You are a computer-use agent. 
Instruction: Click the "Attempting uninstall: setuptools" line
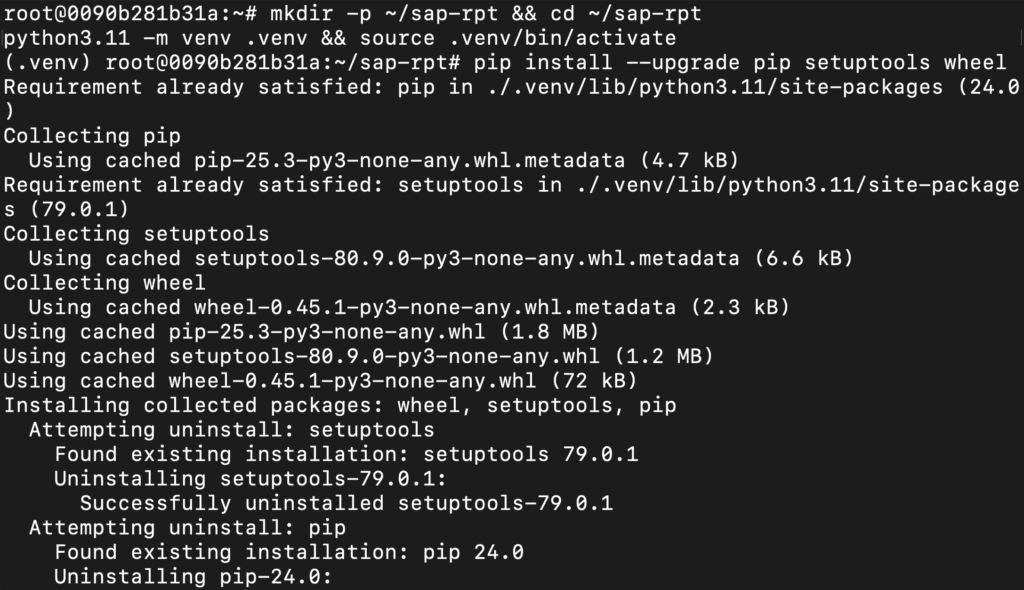[232, 430]
